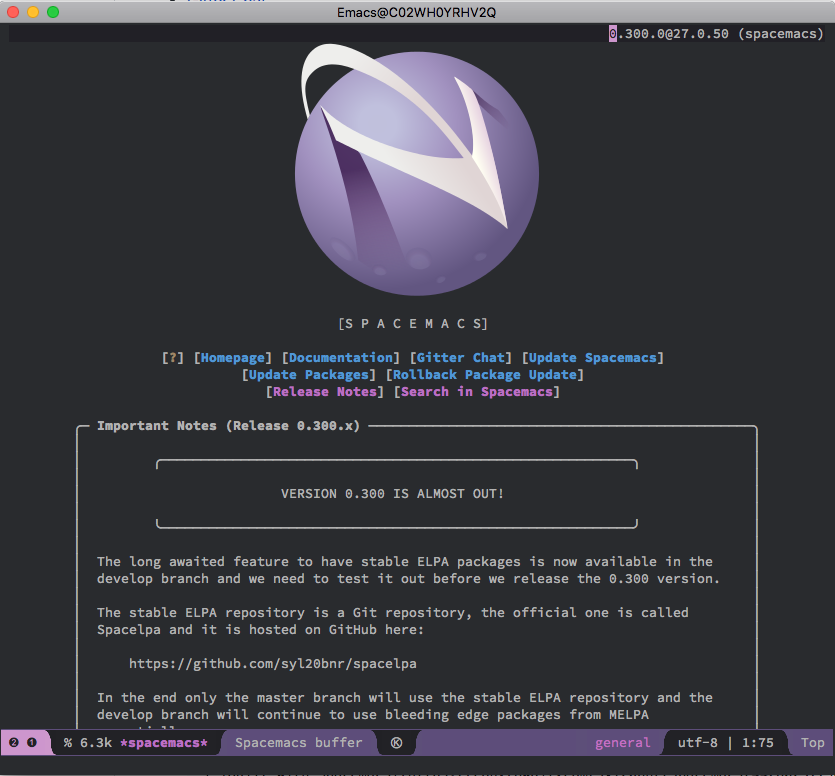Click the Top position indicator
Screen dimensions: 835x776
(811, 743)
